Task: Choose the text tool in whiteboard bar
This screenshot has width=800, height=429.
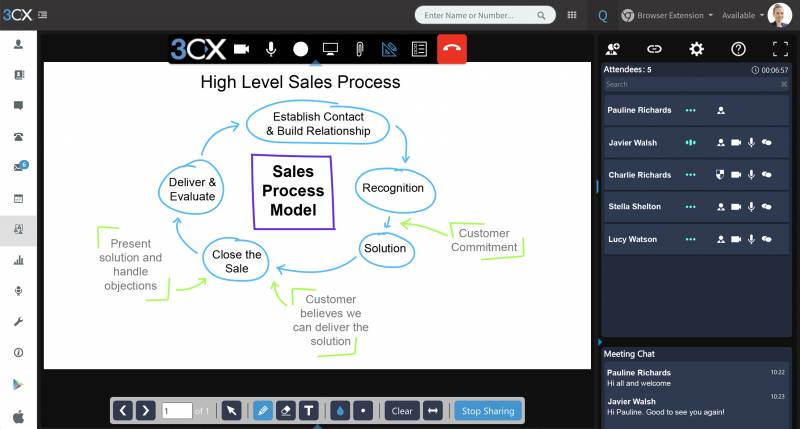Action: pos(309,410)
